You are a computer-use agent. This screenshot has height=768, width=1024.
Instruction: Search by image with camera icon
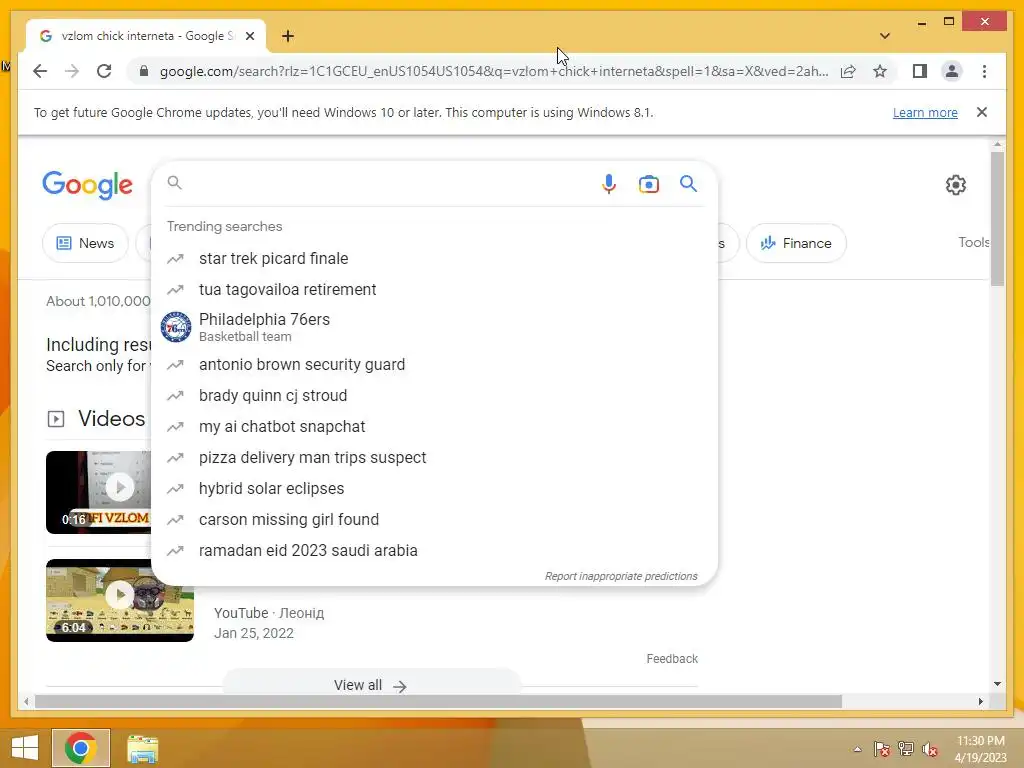[648, 184]
